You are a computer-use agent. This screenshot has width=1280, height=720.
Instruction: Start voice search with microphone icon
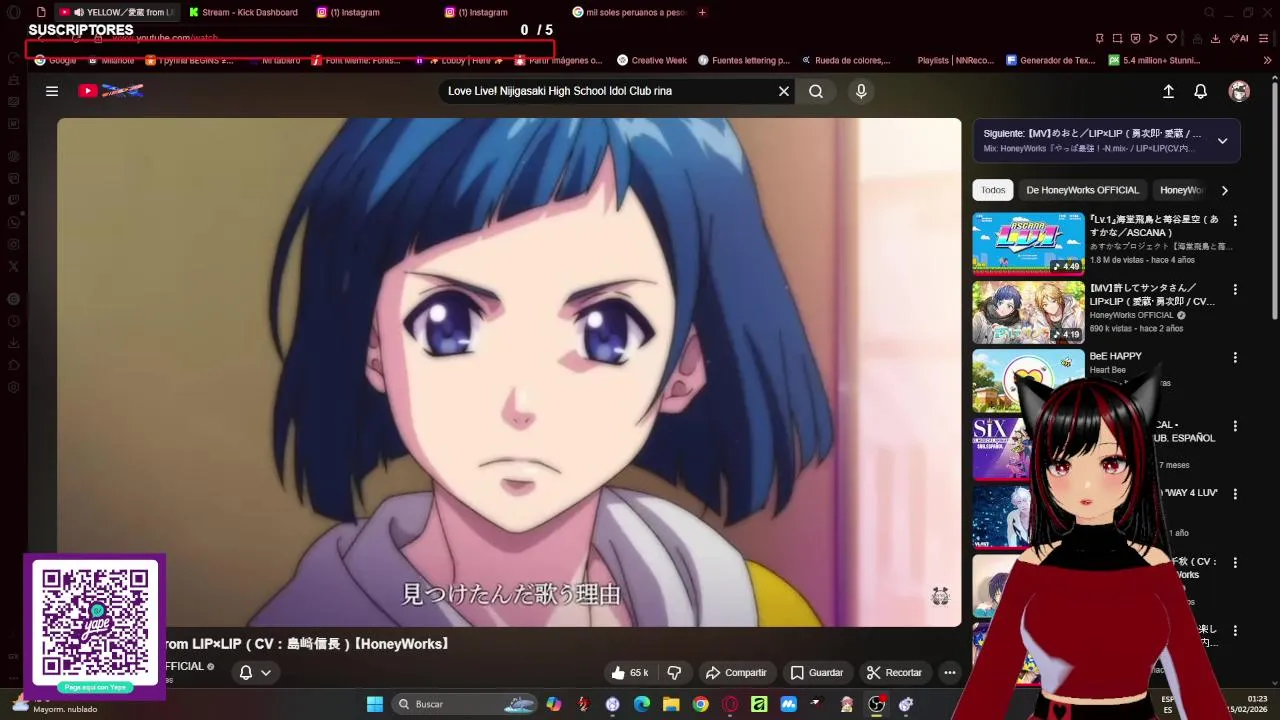pyautogui.click(x=861, y=91)
